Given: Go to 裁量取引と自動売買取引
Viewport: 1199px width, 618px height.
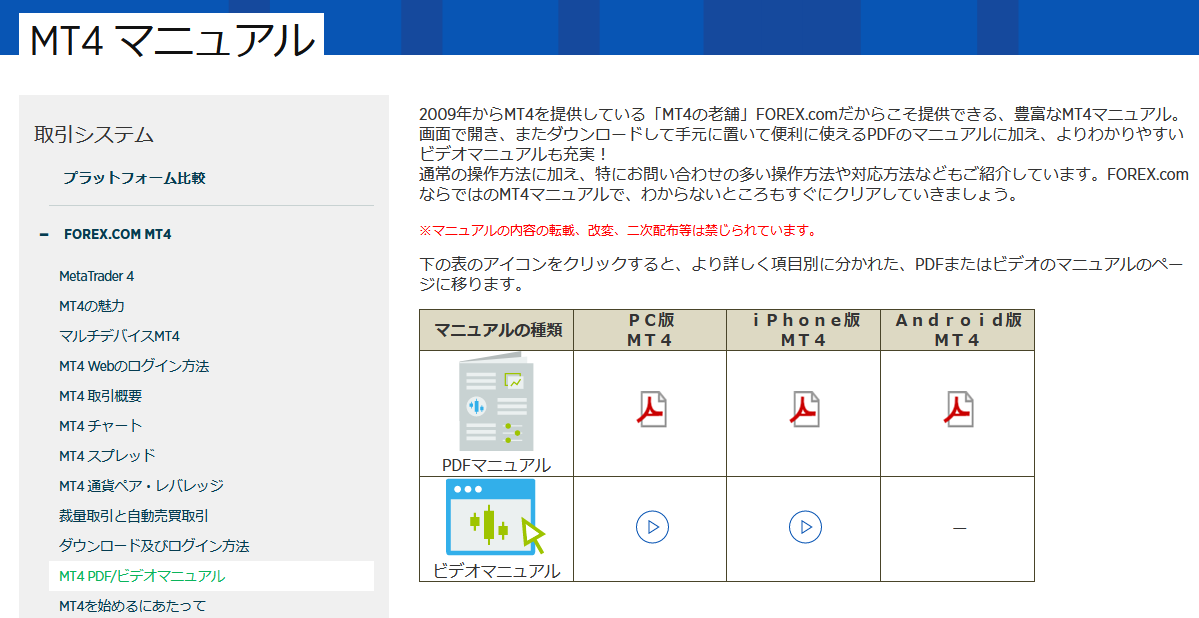Looking at the screenshot, I should pos(134,516).
